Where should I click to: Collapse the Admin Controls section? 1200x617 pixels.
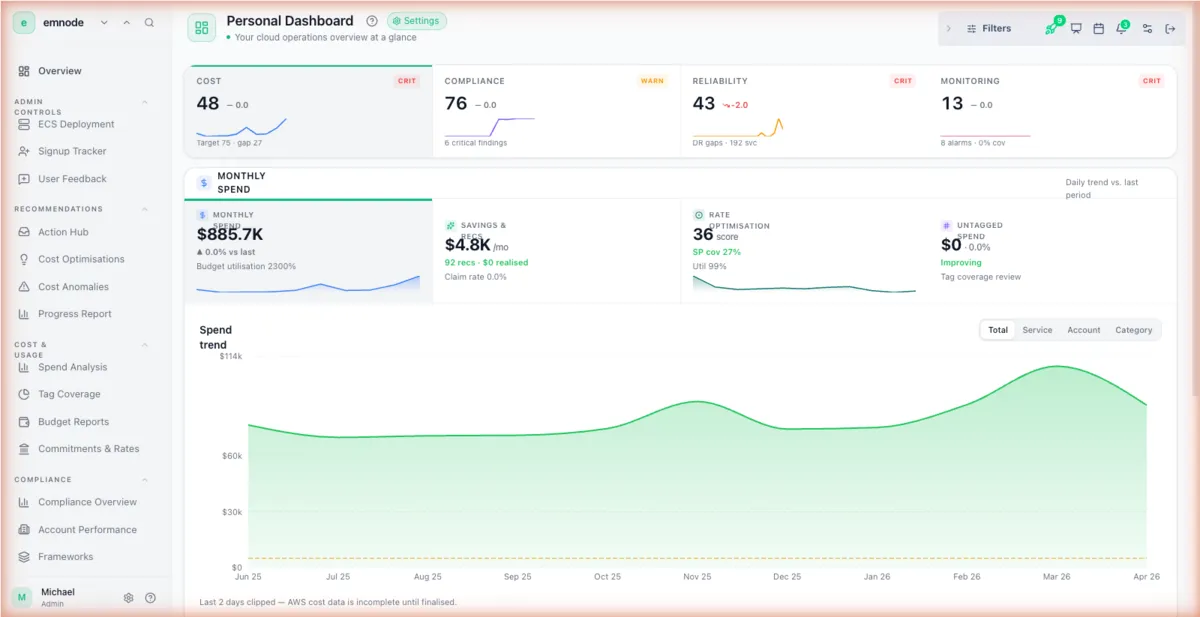(x=145, y=102)
